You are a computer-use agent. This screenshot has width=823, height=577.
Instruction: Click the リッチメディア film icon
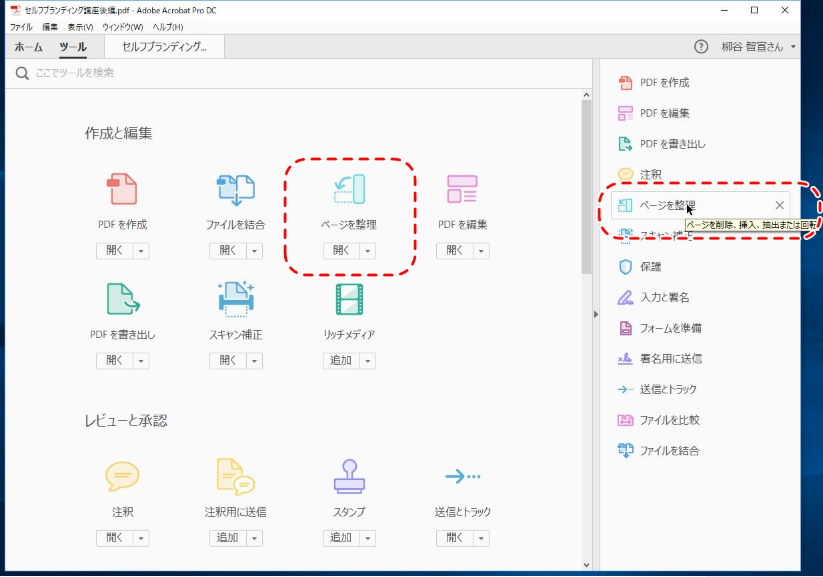pos(349,299)
